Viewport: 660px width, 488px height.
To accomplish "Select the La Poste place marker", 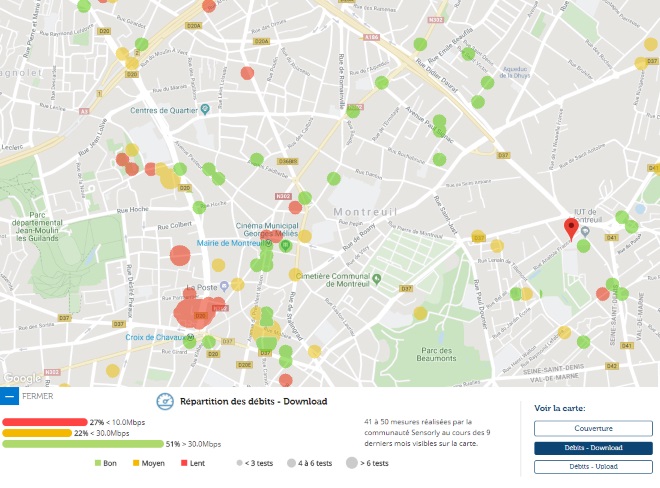I will [224, 287].
